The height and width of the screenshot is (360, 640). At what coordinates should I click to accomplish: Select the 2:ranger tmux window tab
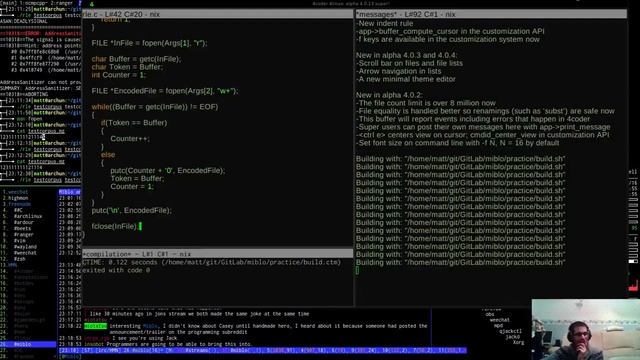[61, 3]
